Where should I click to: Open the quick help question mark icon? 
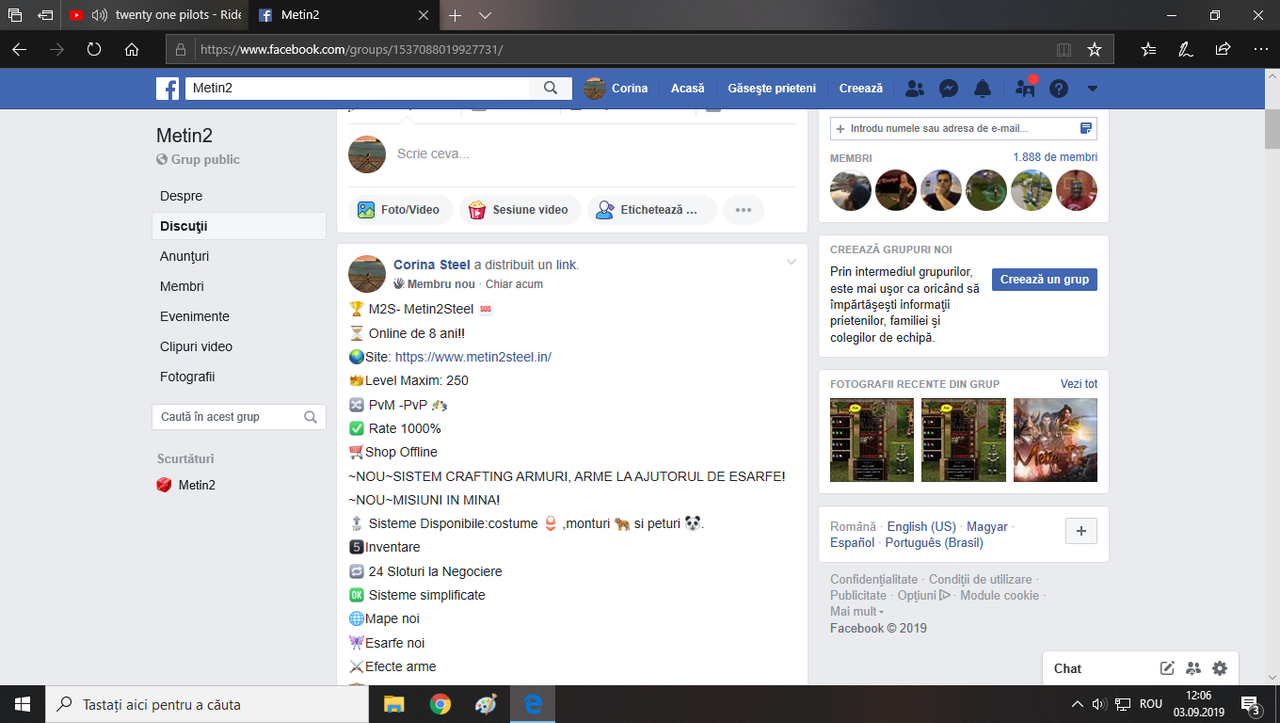[1059, 88]
